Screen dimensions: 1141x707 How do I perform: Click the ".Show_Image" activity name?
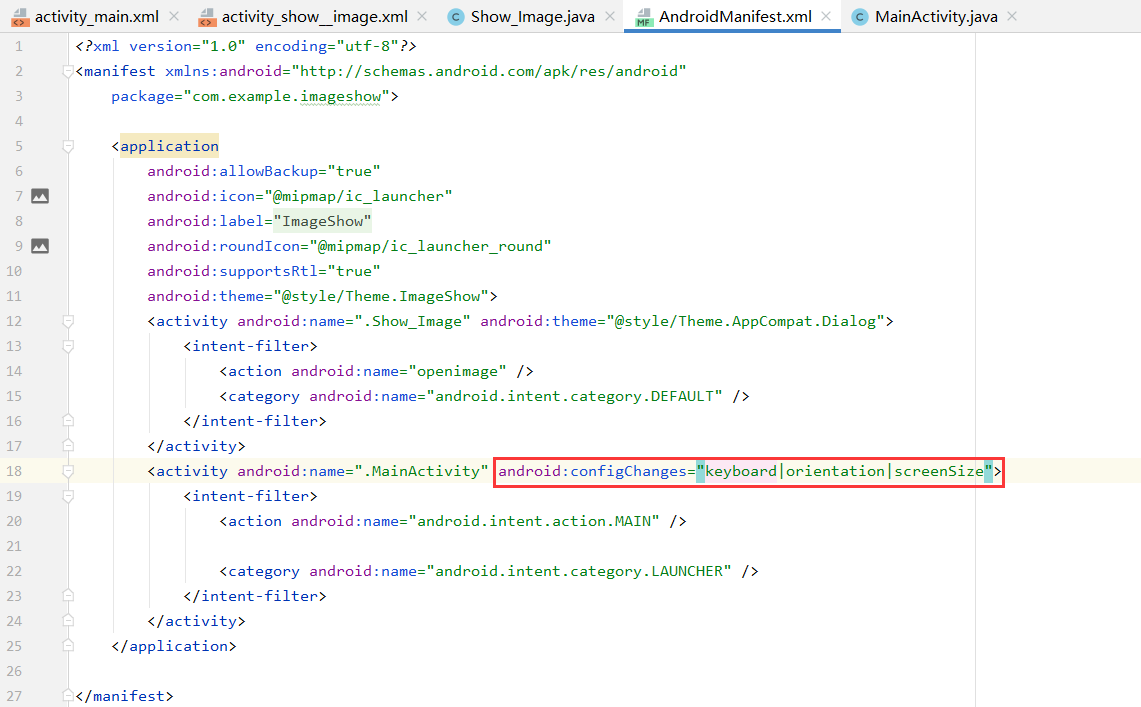413,321
